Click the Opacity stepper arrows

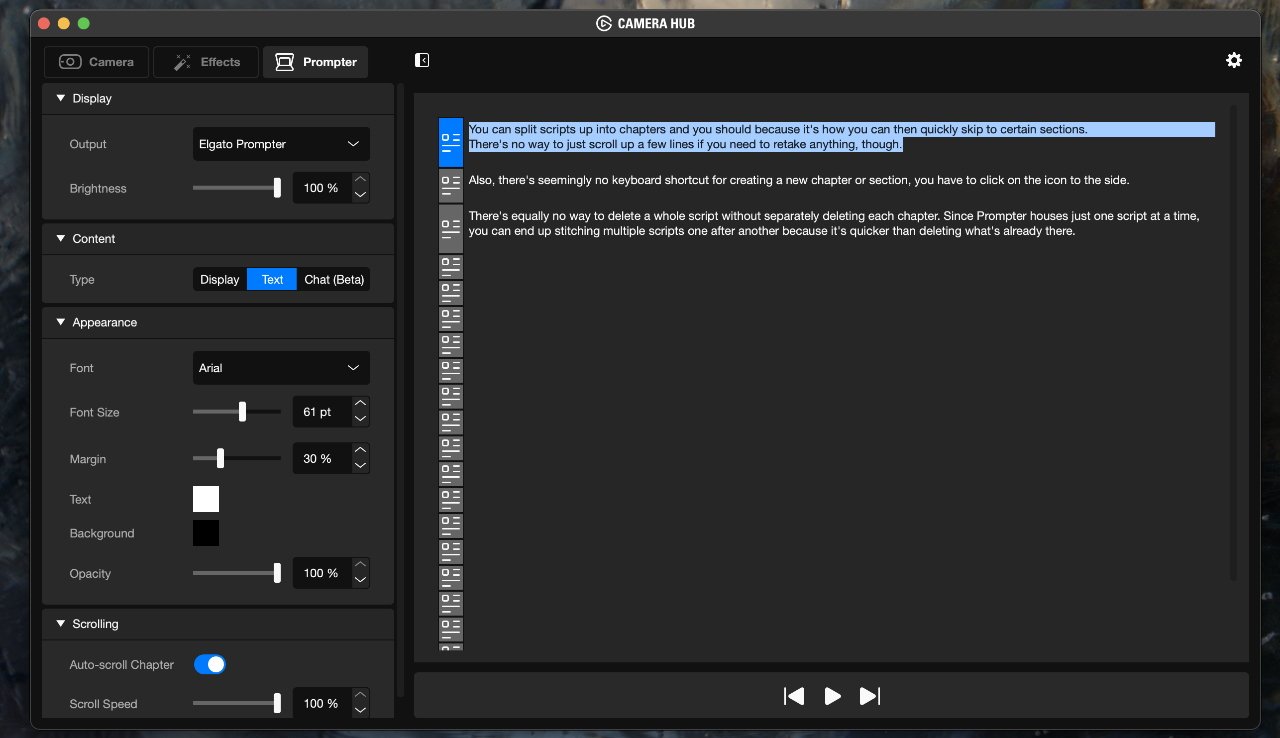pyautogui.click(x=361, y=573)
